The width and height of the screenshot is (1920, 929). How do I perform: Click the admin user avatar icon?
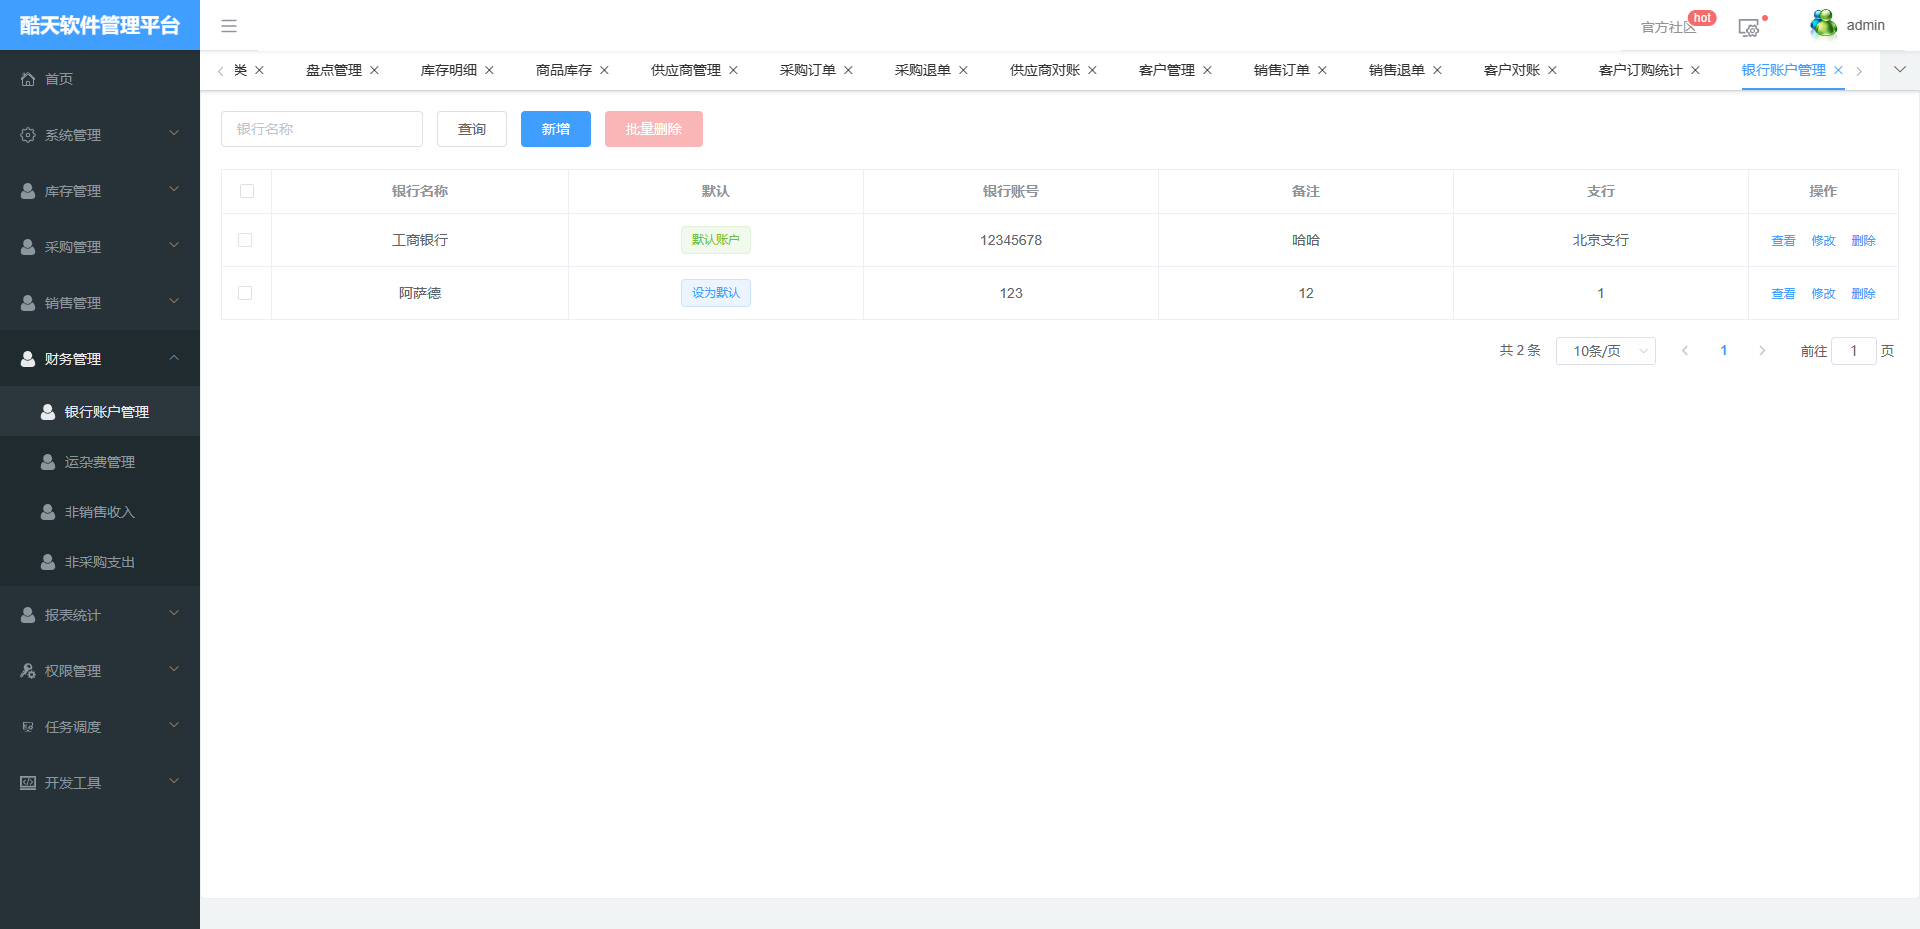coord(1823,25)
